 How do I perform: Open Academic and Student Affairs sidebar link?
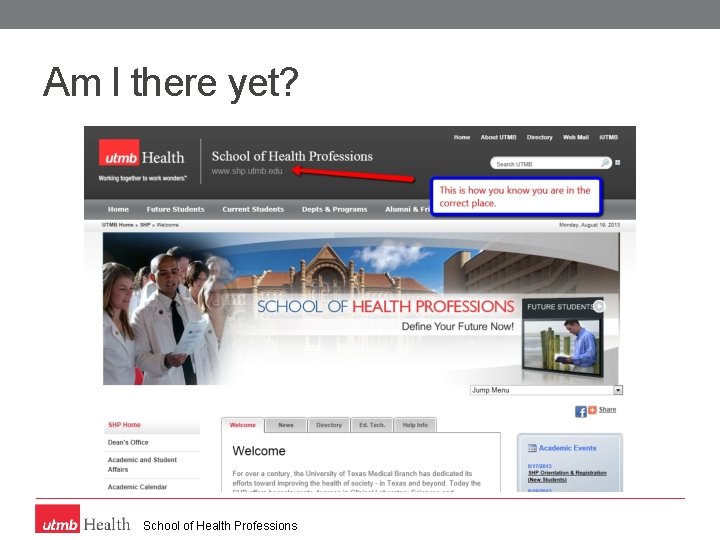click(x=142, y=465)
